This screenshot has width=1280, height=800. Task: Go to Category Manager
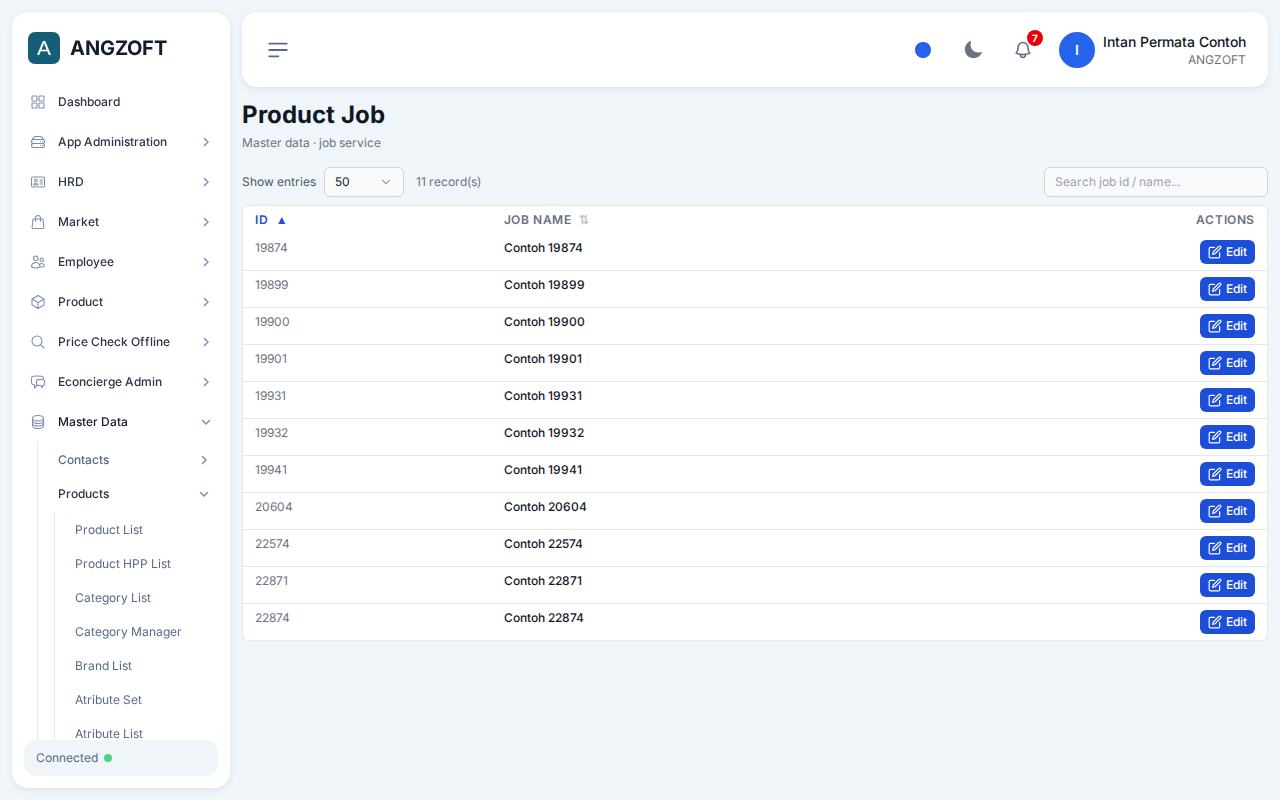pos(128,632)
